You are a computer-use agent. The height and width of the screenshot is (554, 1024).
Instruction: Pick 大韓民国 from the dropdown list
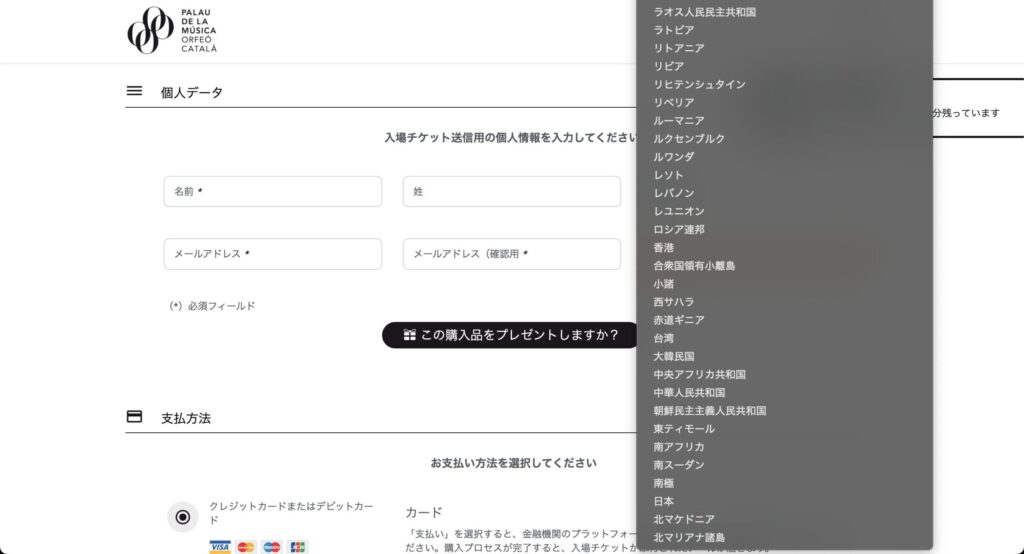pyautogui.click(x=674, y=356)
